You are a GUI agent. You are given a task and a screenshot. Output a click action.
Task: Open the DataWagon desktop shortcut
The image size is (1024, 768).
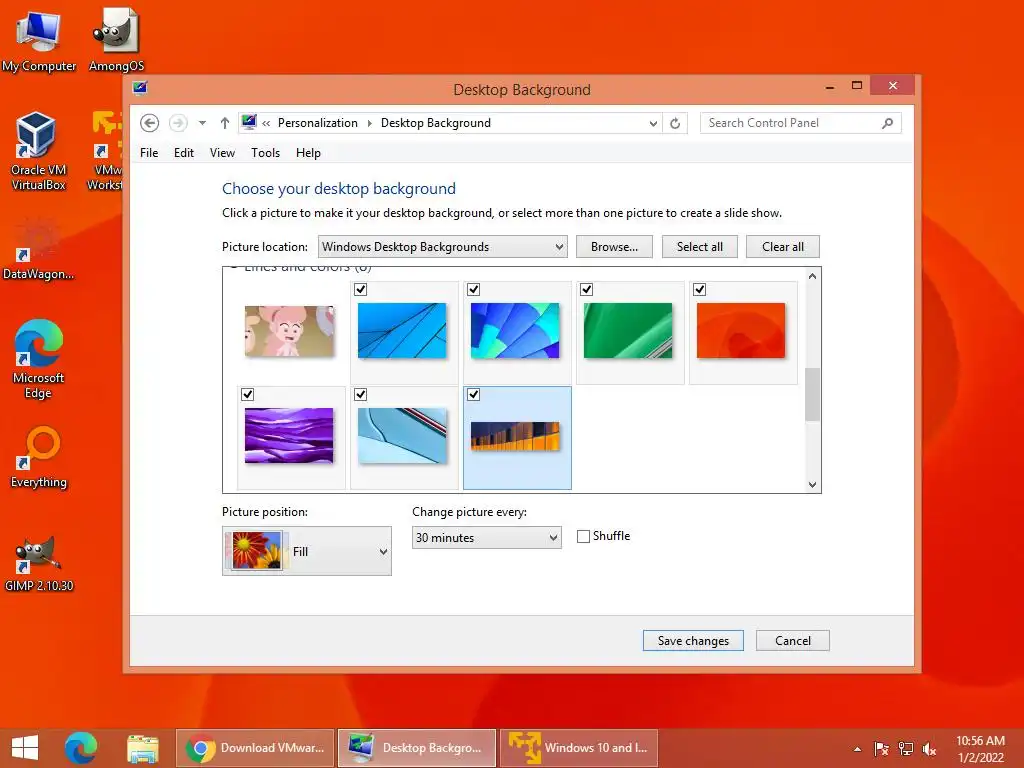tap(38, 249)
